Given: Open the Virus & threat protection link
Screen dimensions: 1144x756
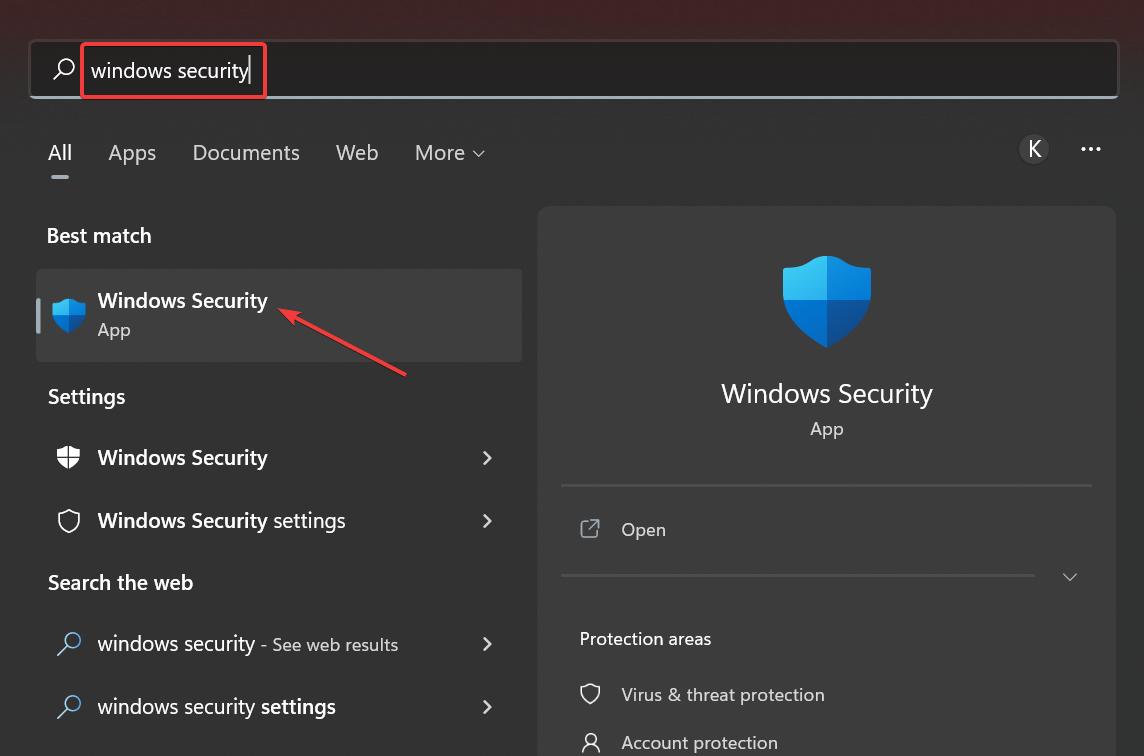Looking at the screenshot, I should coord(722,695).
